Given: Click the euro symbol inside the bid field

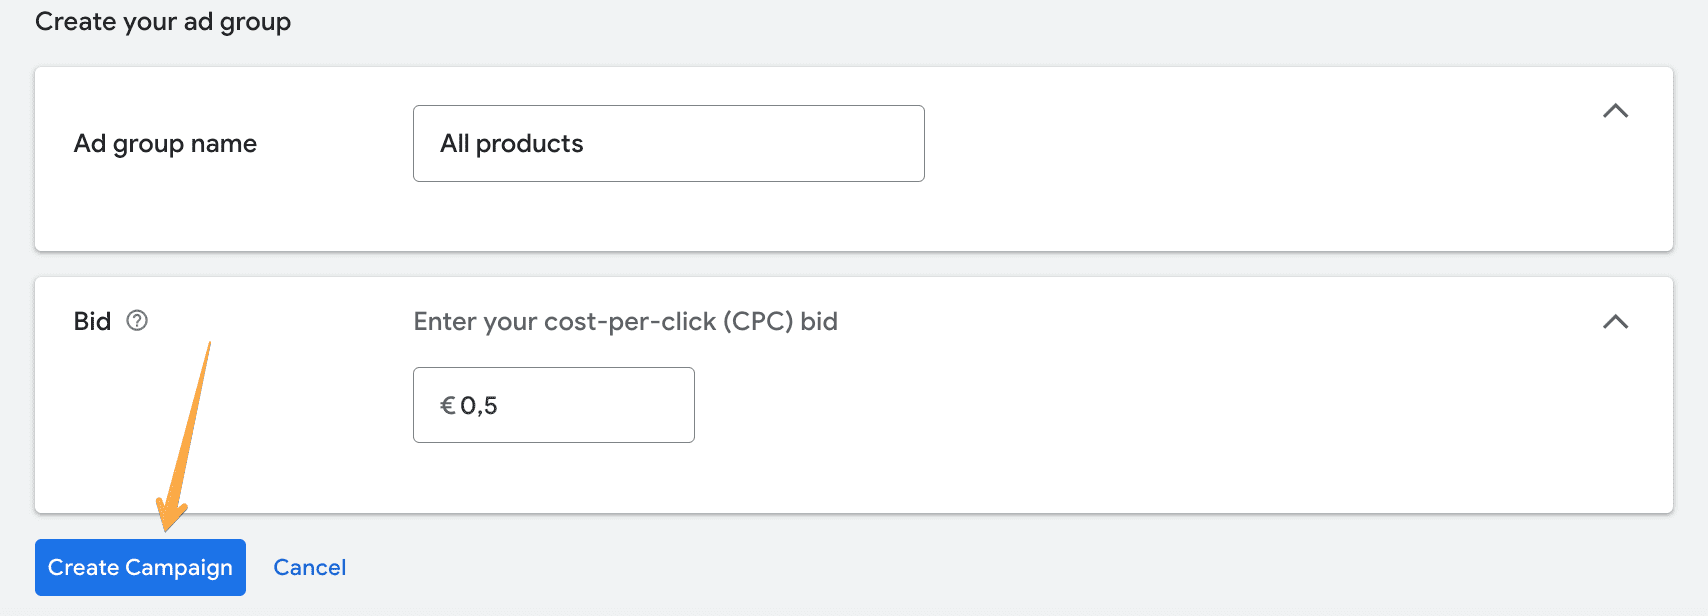Looking at the screenshot, I should pos(447,406).
